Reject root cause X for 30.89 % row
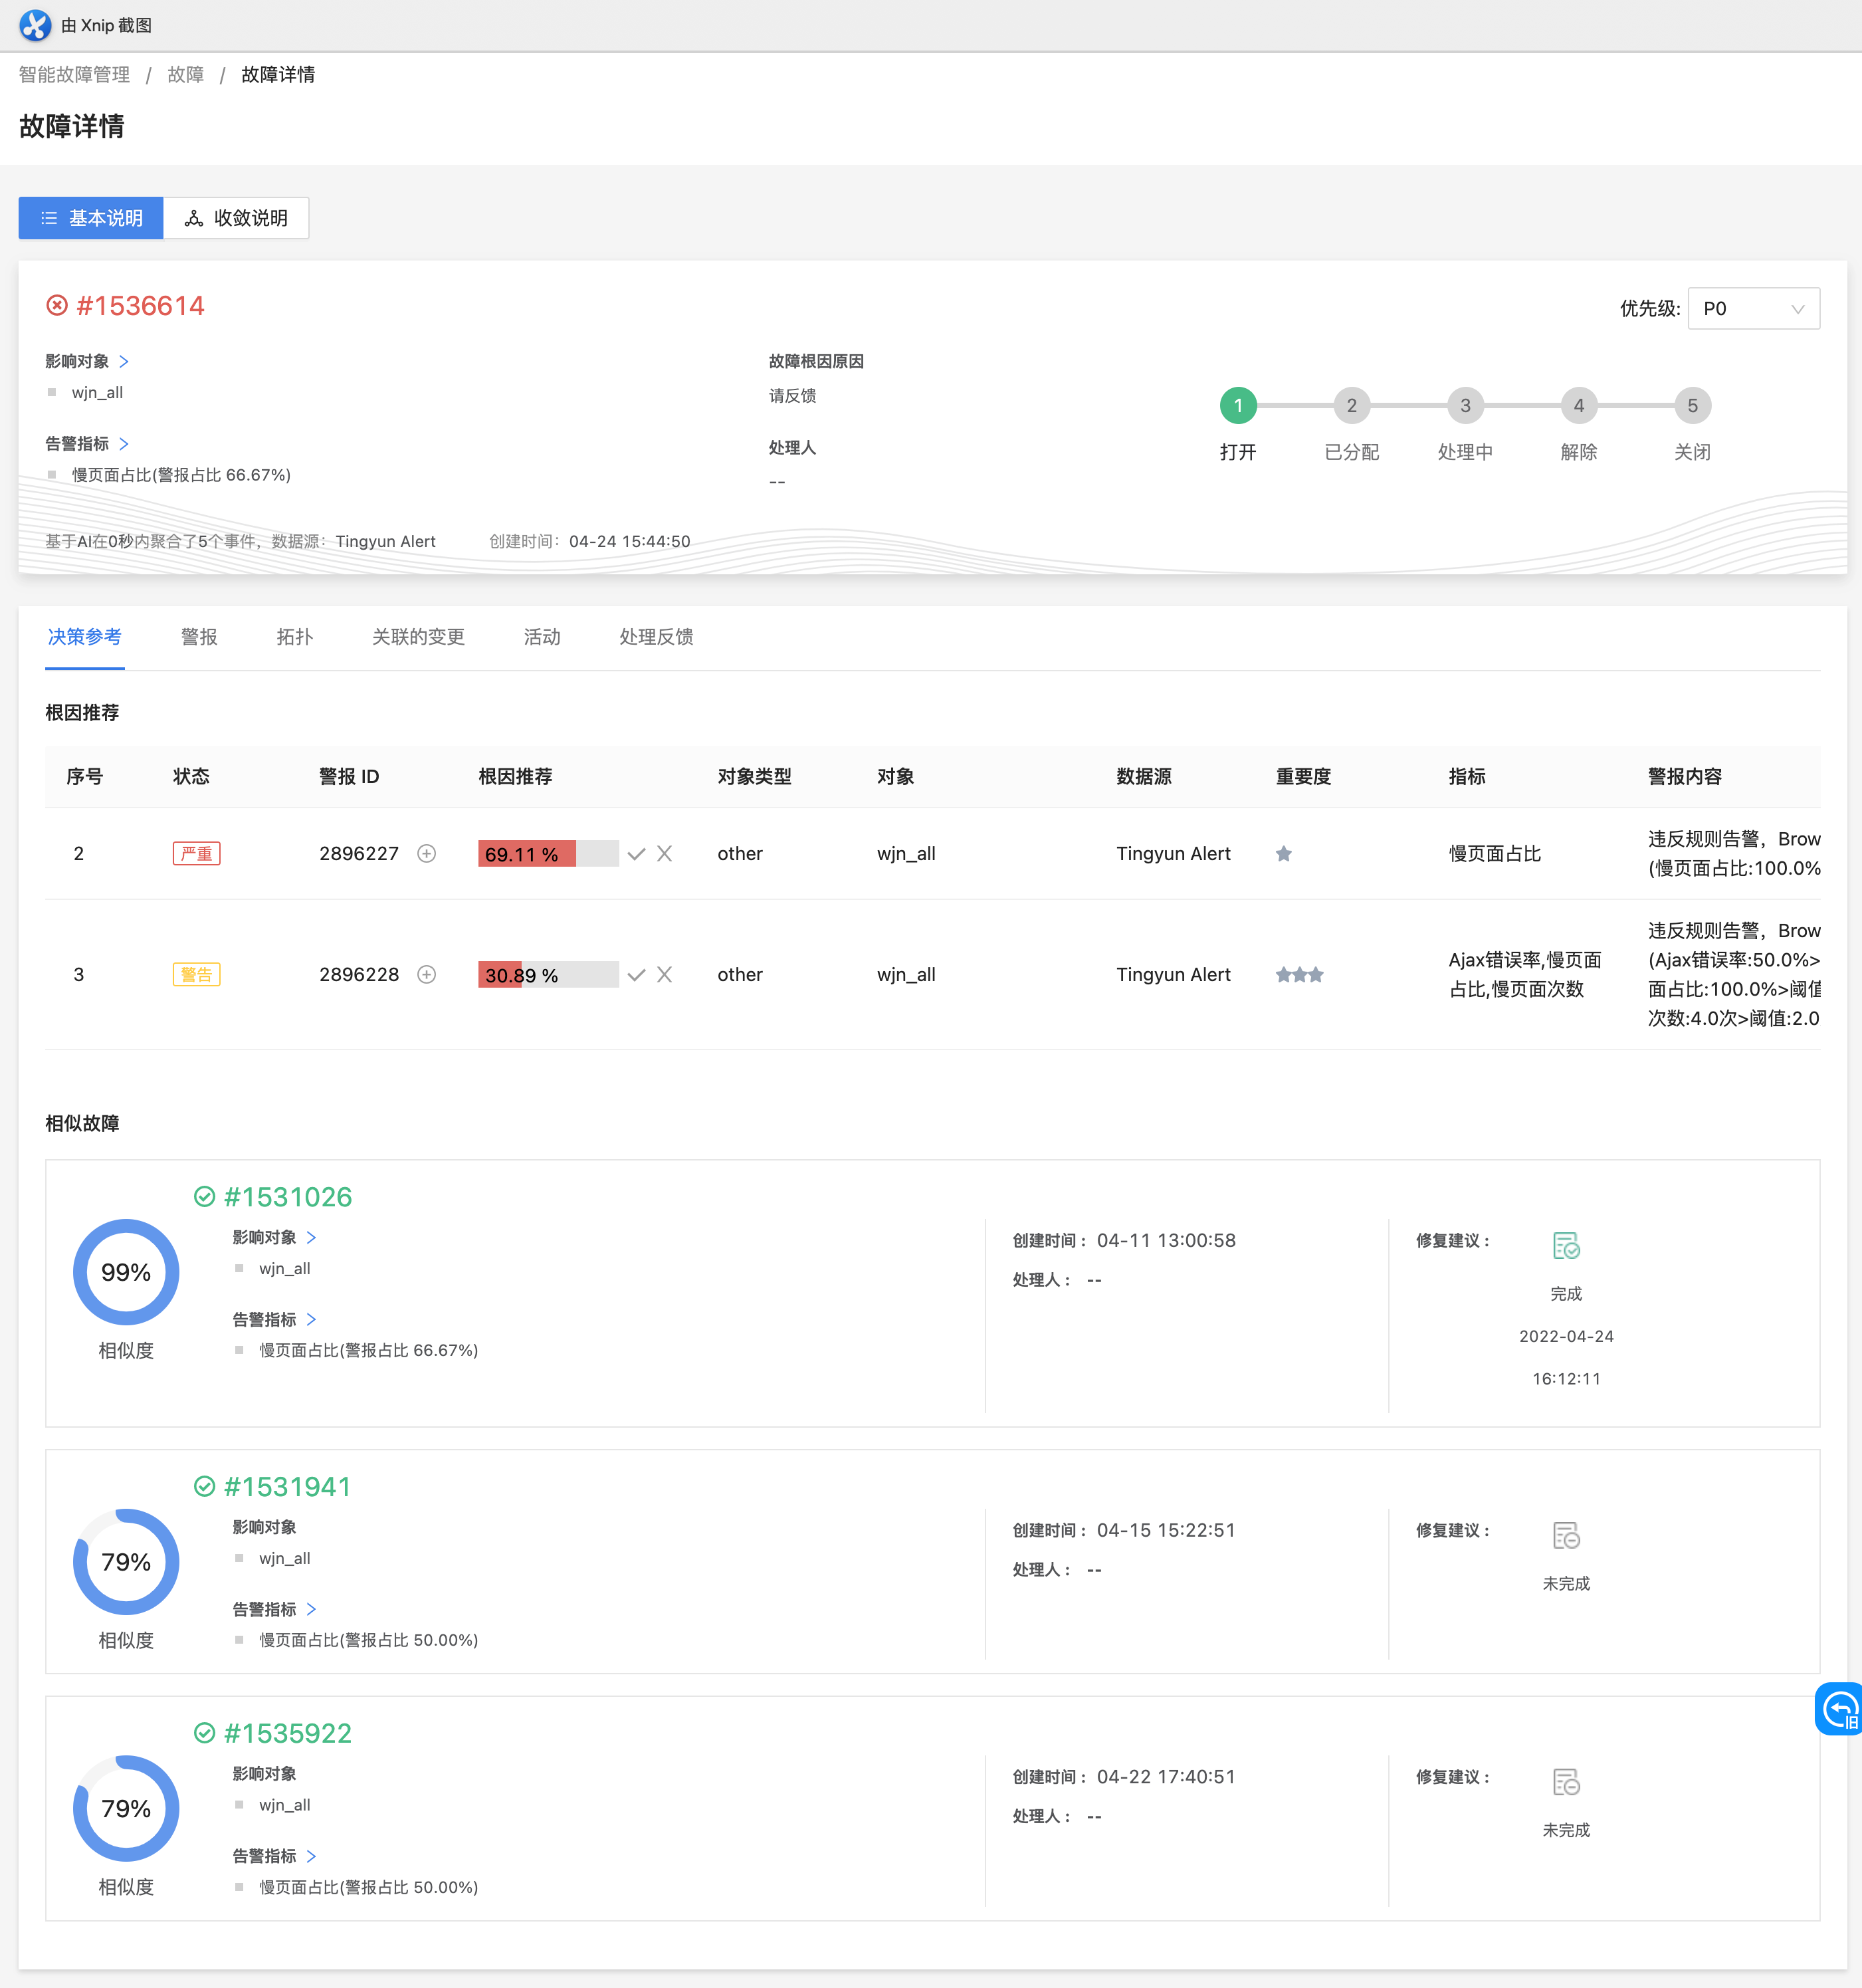Screen dimensions: 1862x1988 (x=664, y=974)
